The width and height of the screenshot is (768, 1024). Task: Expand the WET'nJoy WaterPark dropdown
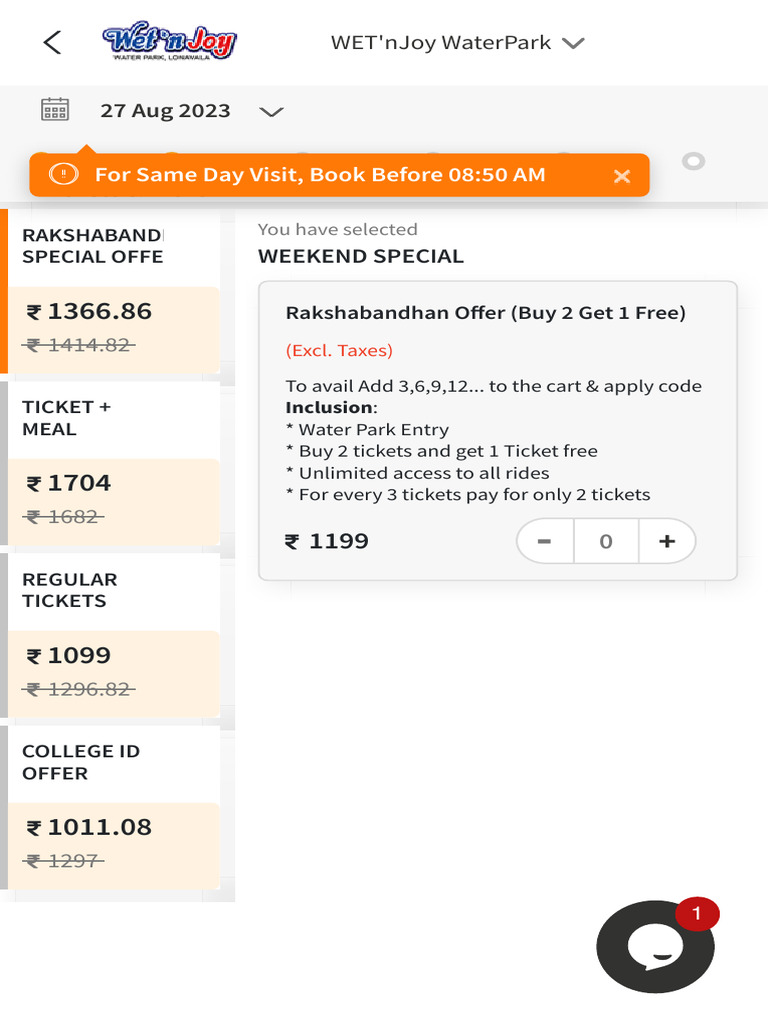[x=572, y=43]
